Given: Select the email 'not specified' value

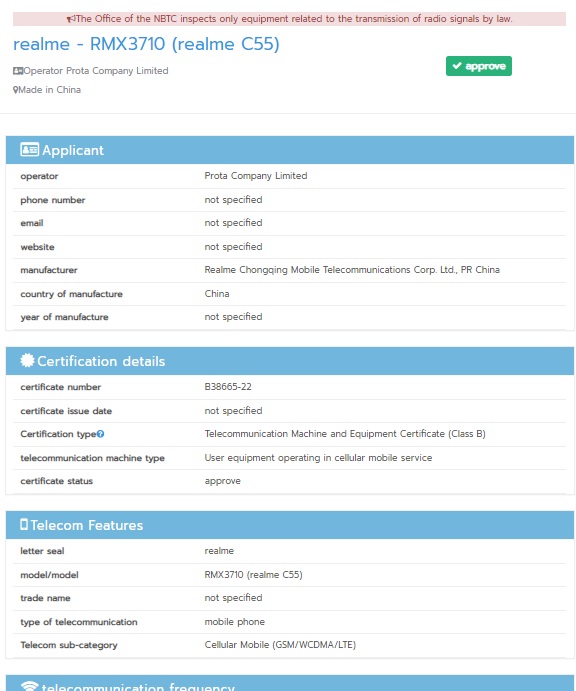Looking at the screenshot, I should [x=233, y=223].
